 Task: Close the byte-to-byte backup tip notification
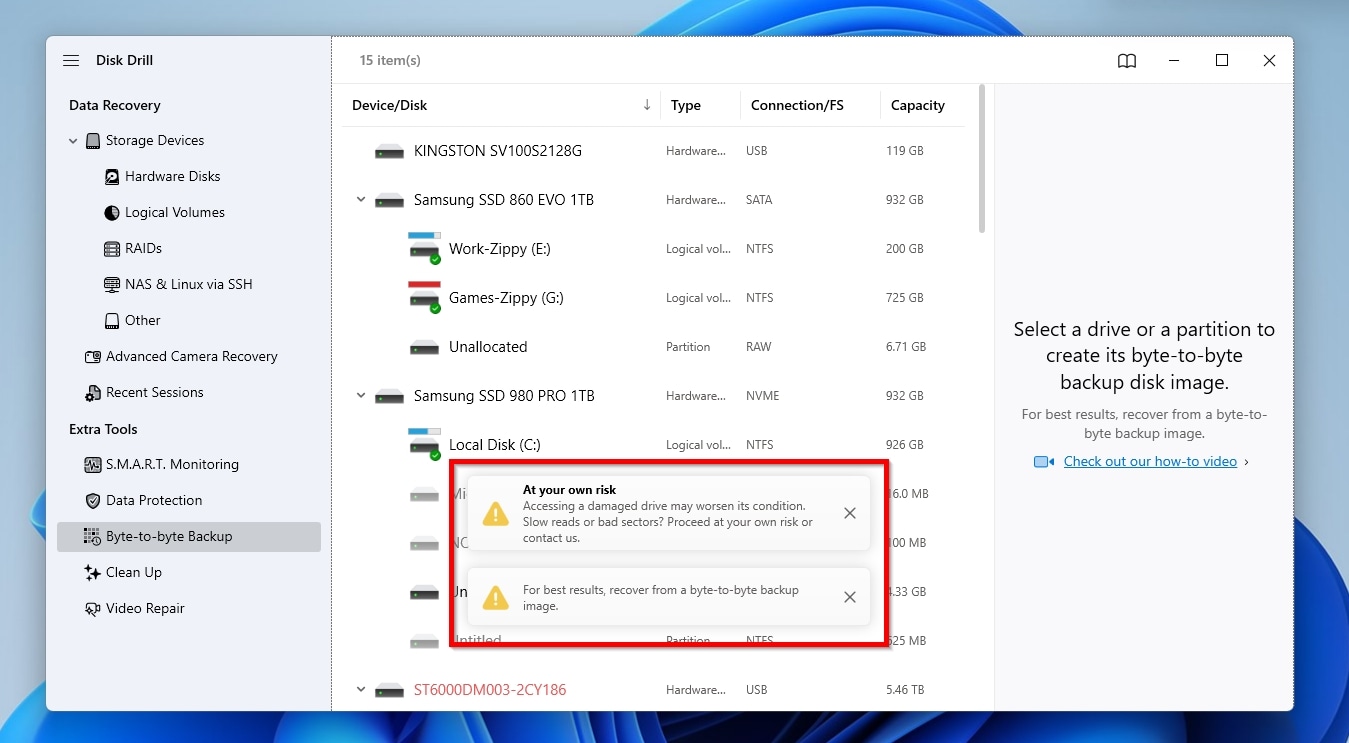pos(849,598)
